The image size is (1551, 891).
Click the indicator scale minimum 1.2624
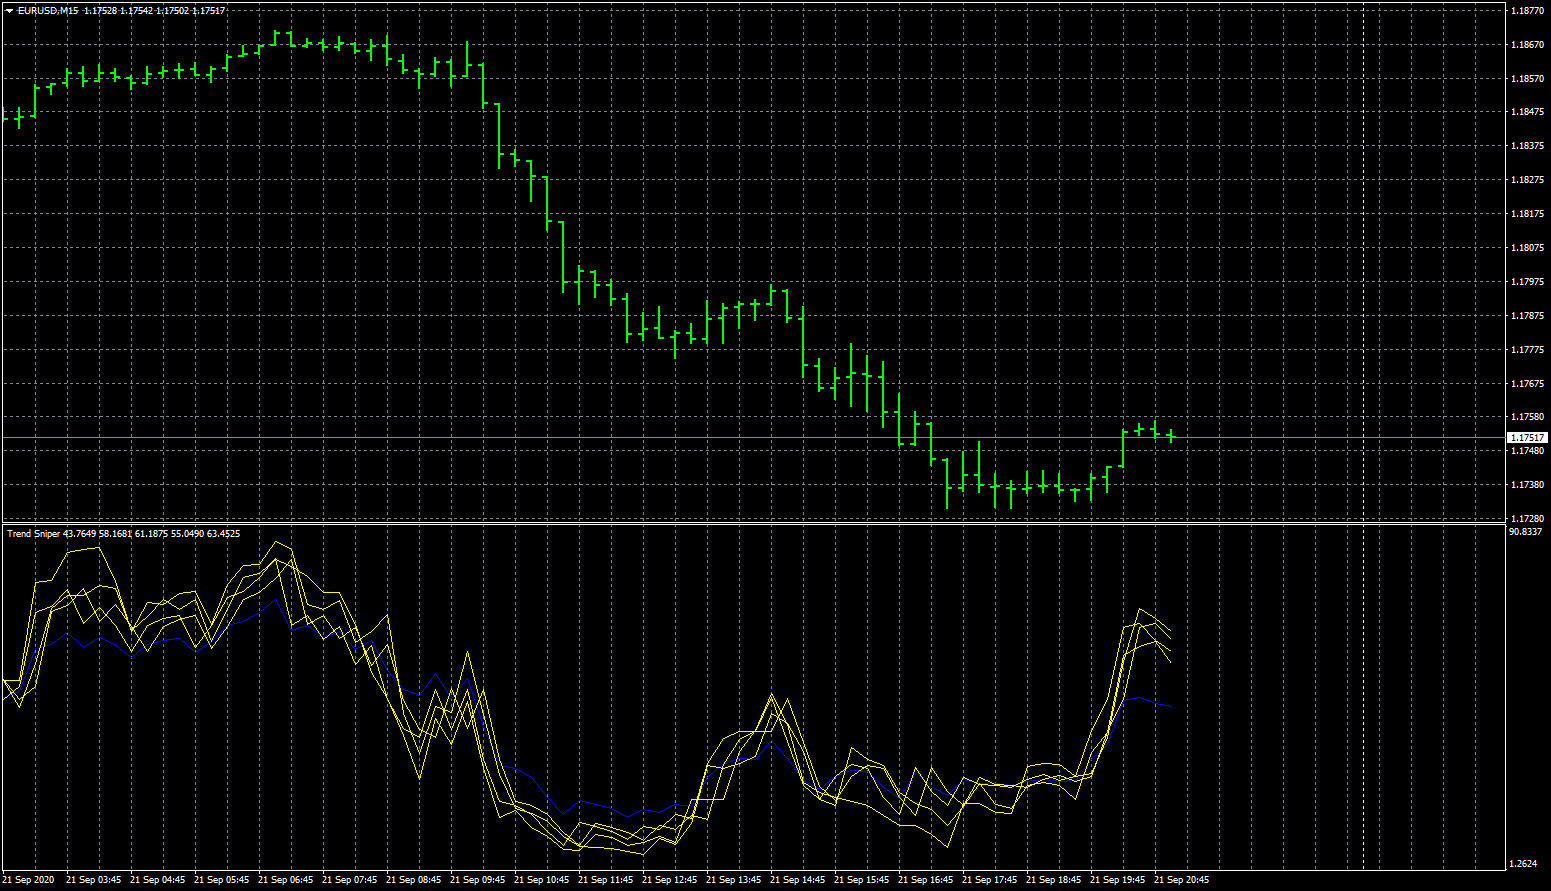tap(1523, 863)
